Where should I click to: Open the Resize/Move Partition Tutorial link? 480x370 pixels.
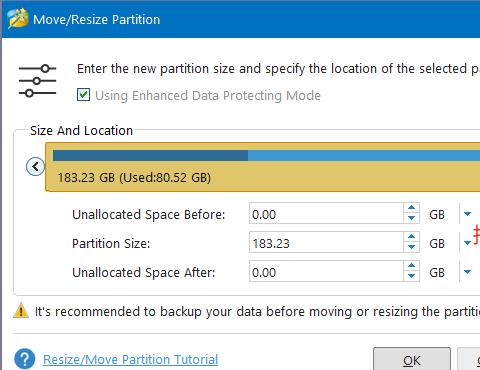pyautogui.click(x=130, y=360)
